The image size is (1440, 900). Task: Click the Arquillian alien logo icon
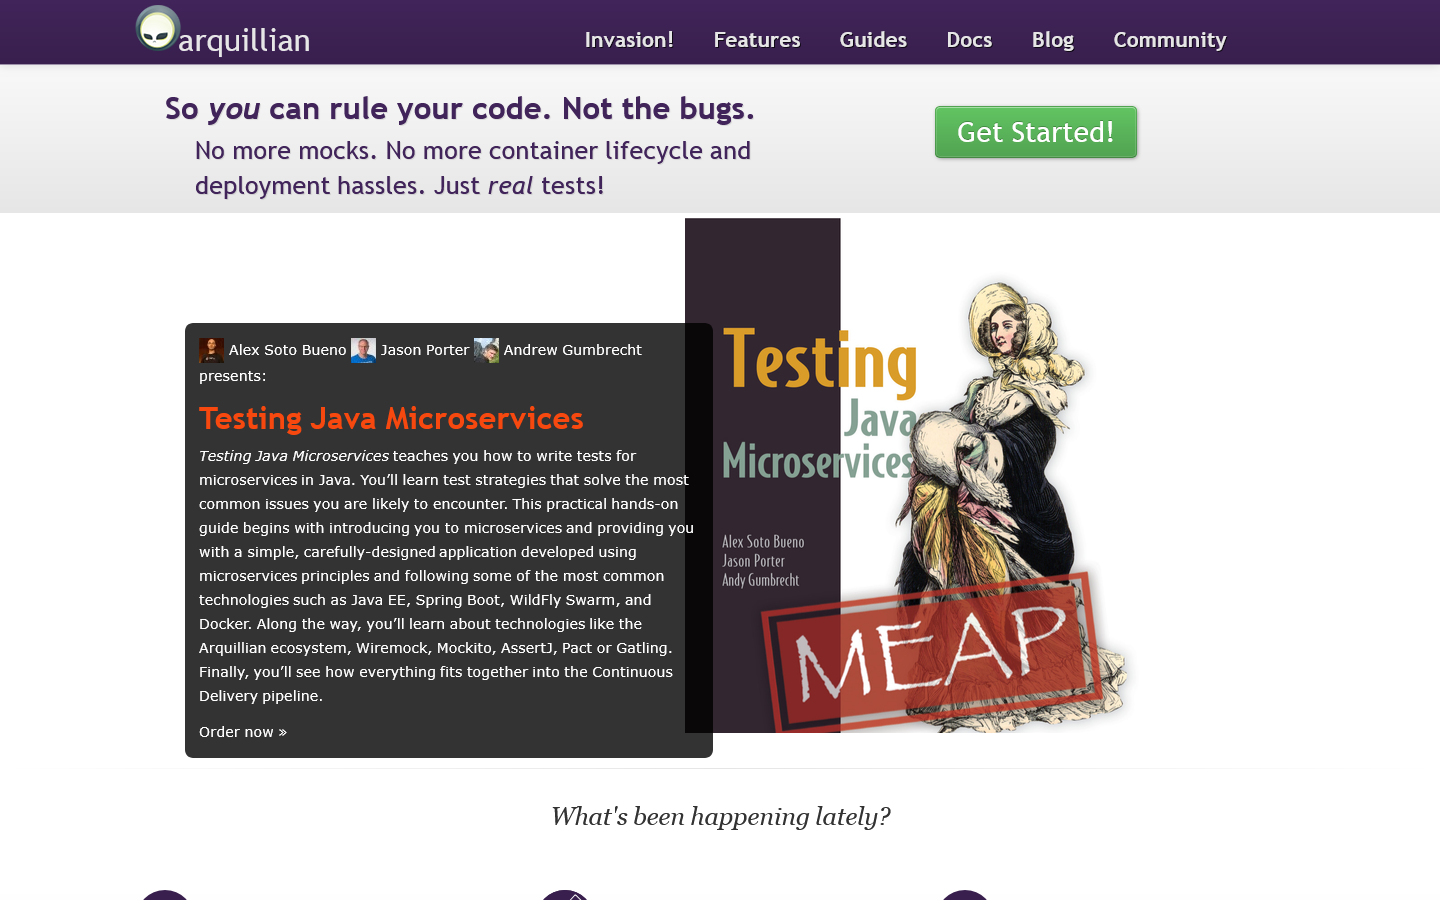click(158, 27)
